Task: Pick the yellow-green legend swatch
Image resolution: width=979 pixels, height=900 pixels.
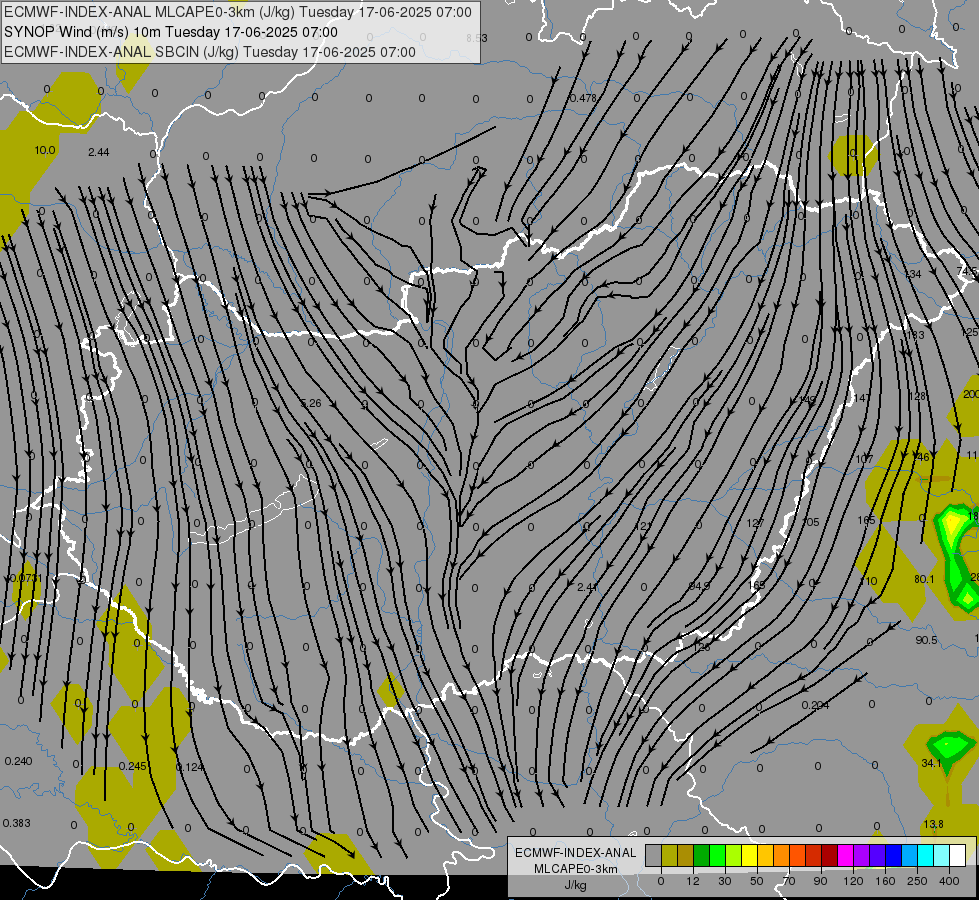Action: click(x=734, y=855)
